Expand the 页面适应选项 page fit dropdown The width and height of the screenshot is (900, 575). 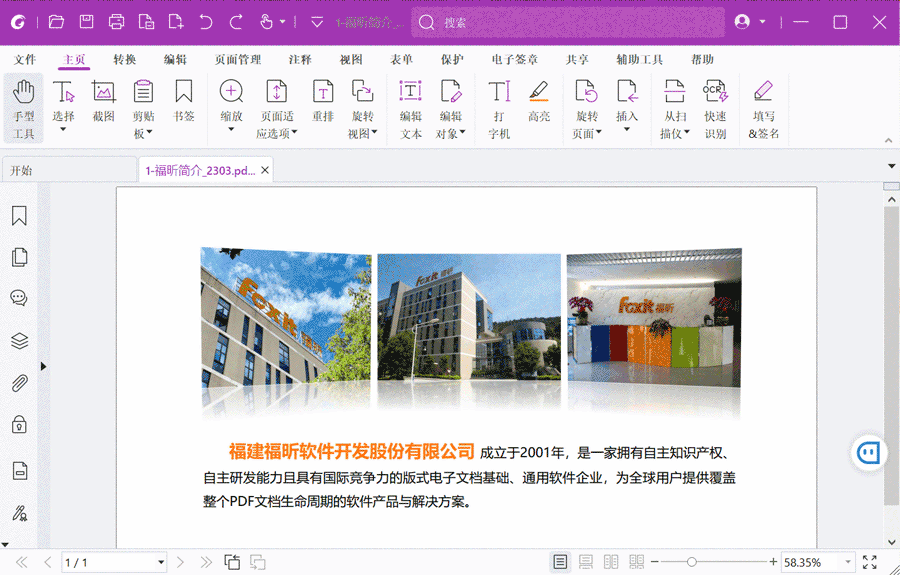[x=294, y=133]
